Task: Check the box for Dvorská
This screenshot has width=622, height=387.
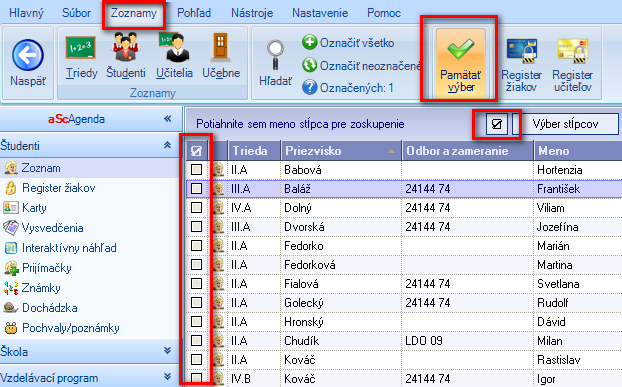Action: [196, 226]
